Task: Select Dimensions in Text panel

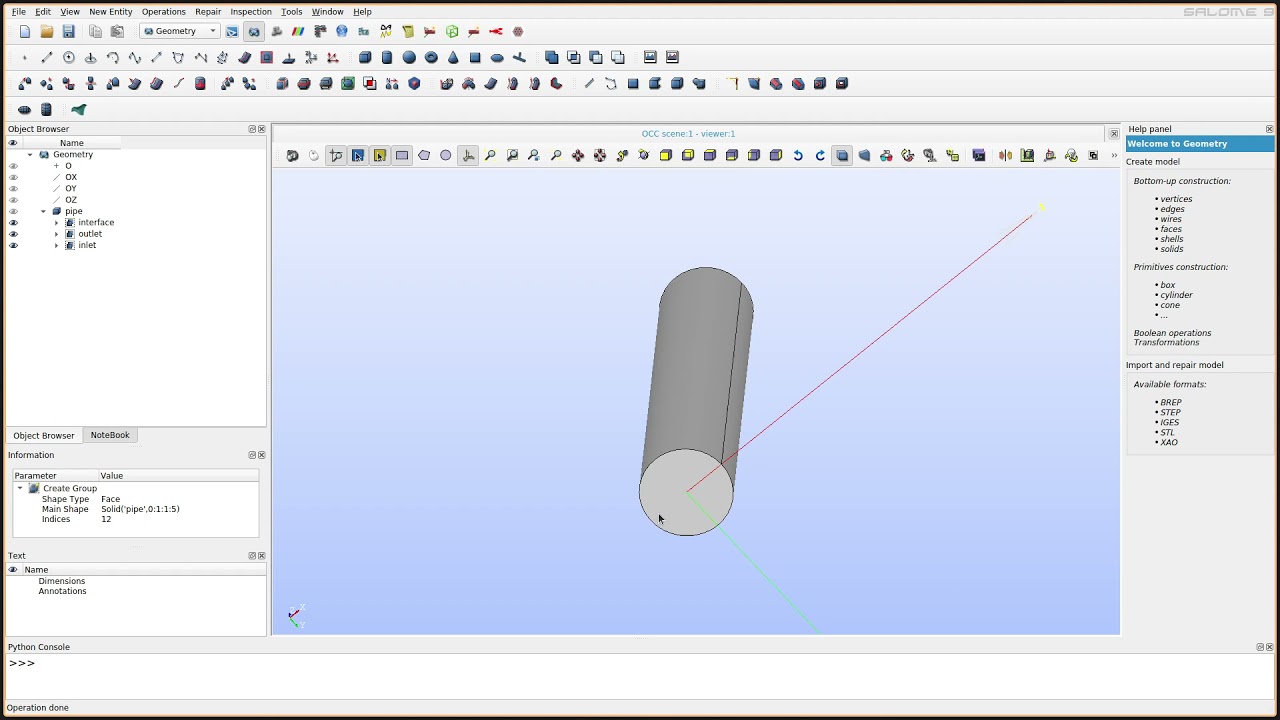Action: [x=62, y=581]
